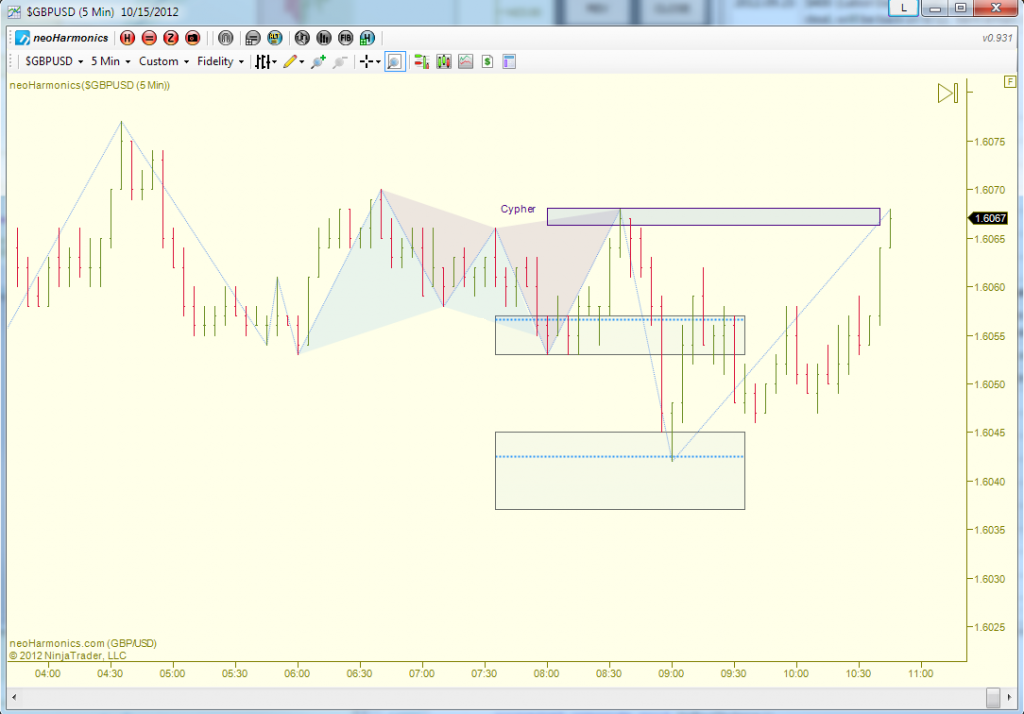1024x714 pixels.
Task: Select the red H harmonic pattern icon
Action: (x=128, y=37)
